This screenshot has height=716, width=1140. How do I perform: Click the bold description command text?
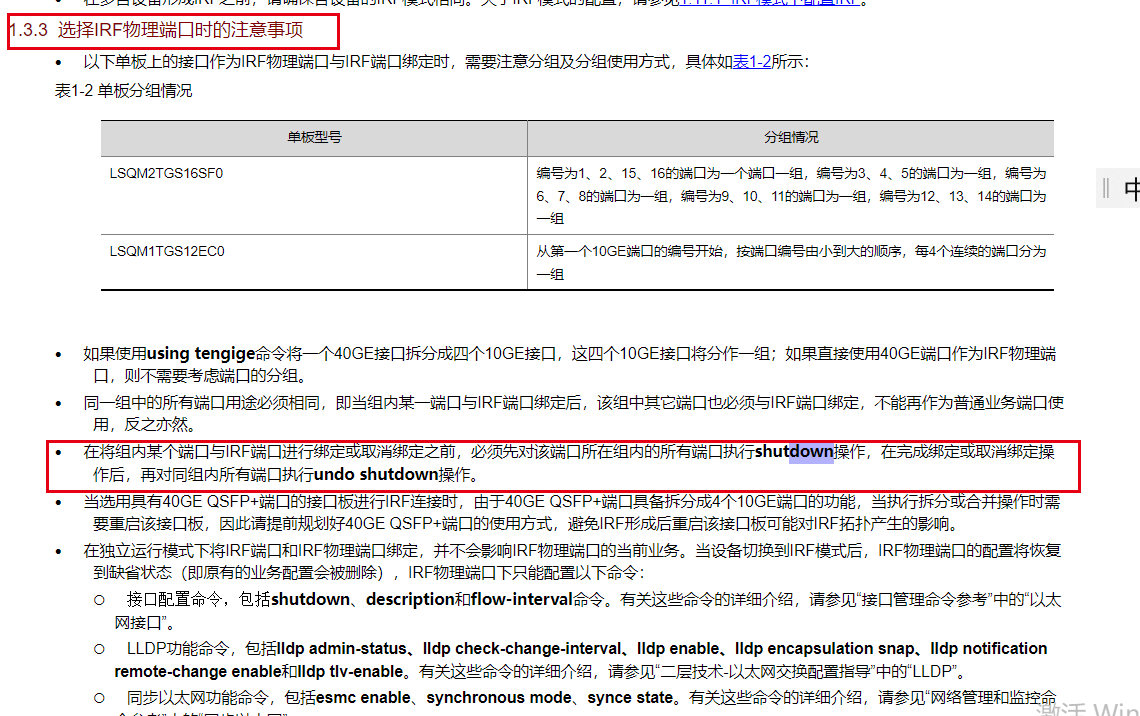[410, 600]
